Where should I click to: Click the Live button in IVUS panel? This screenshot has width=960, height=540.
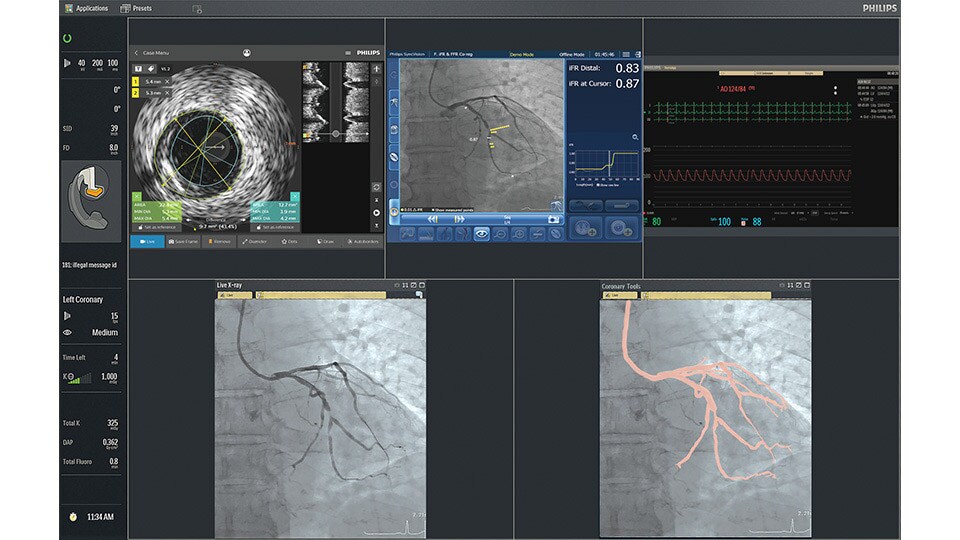pos(146,241)
